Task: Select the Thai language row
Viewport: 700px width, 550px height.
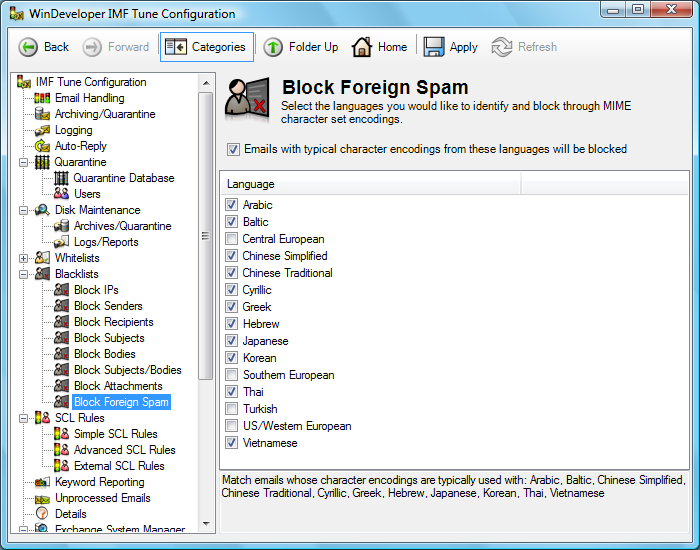Action: pos(253,392)
